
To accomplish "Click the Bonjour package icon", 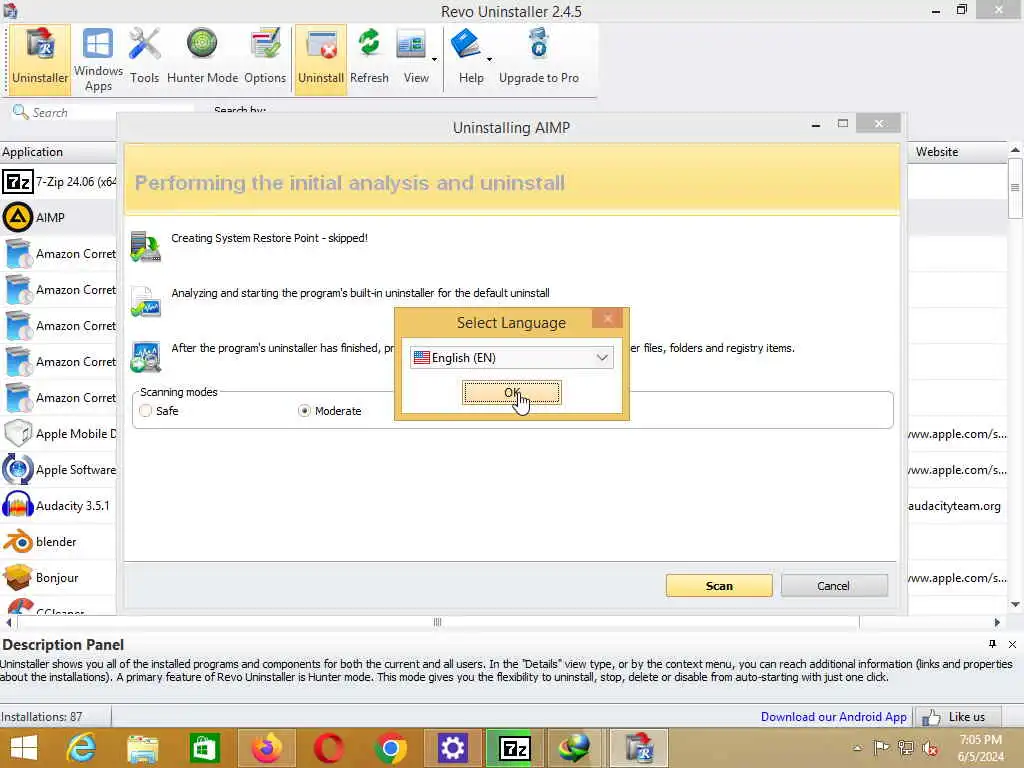I will click(x=18, y=577).
